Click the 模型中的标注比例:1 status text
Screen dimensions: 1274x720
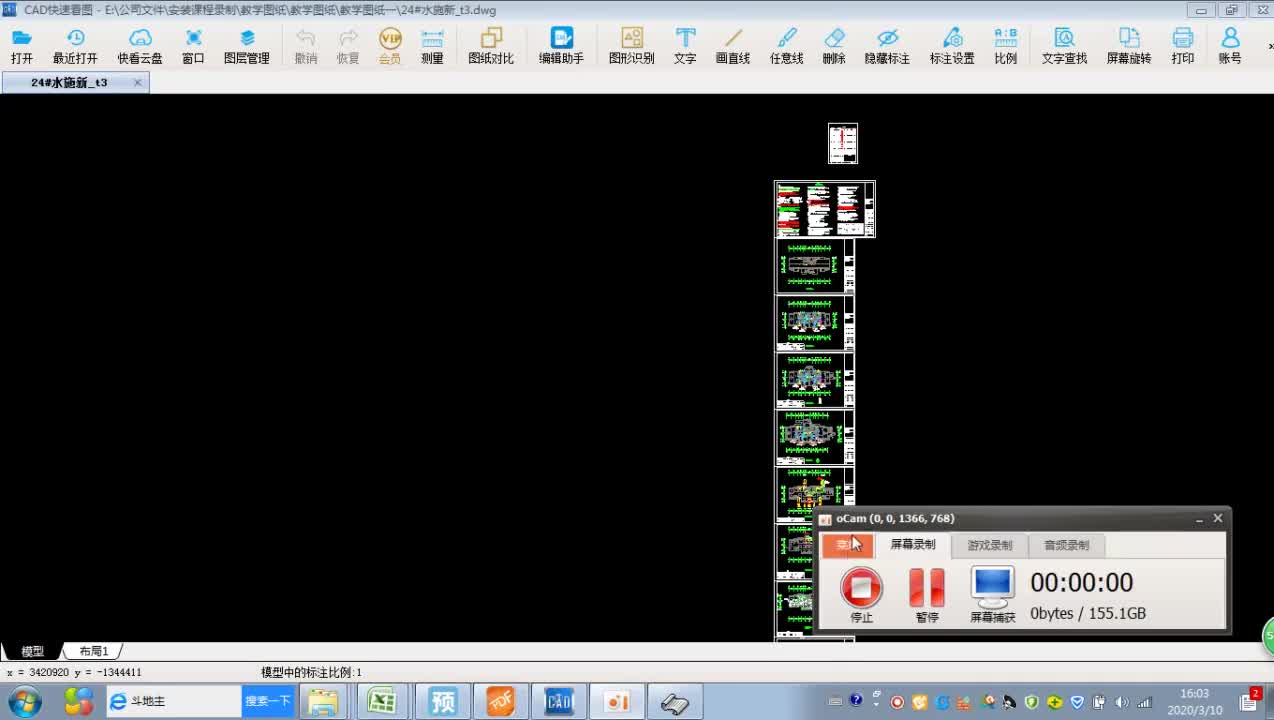[312, 673]
